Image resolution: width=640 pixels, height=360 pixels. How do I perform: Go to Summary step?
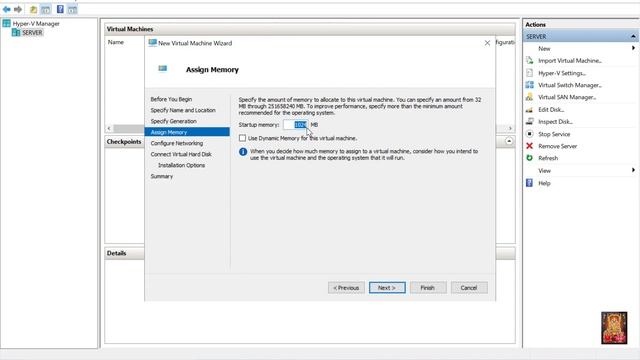[162, 176]
